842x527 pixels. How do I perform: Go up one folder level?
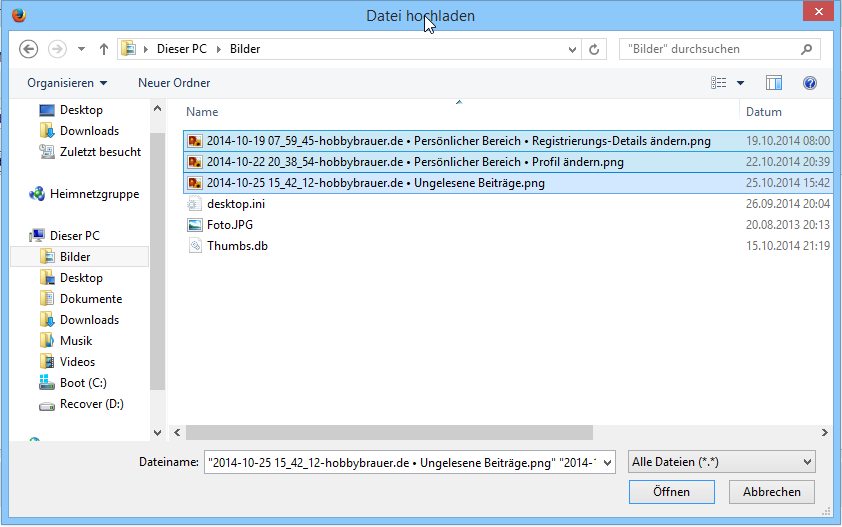click(103, 49)
